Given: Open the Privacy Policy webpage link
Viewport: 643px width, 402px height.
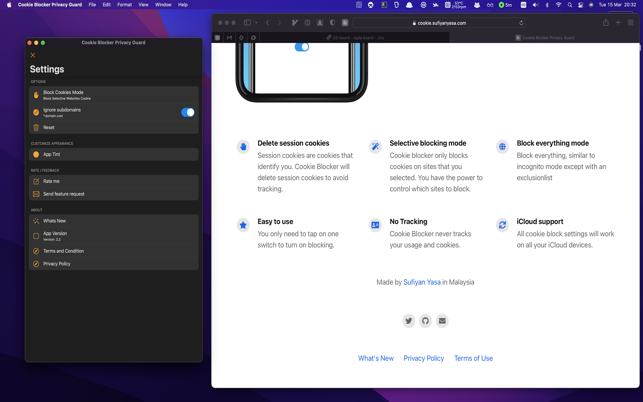Looking at the screenshot, I should [424, 359].
